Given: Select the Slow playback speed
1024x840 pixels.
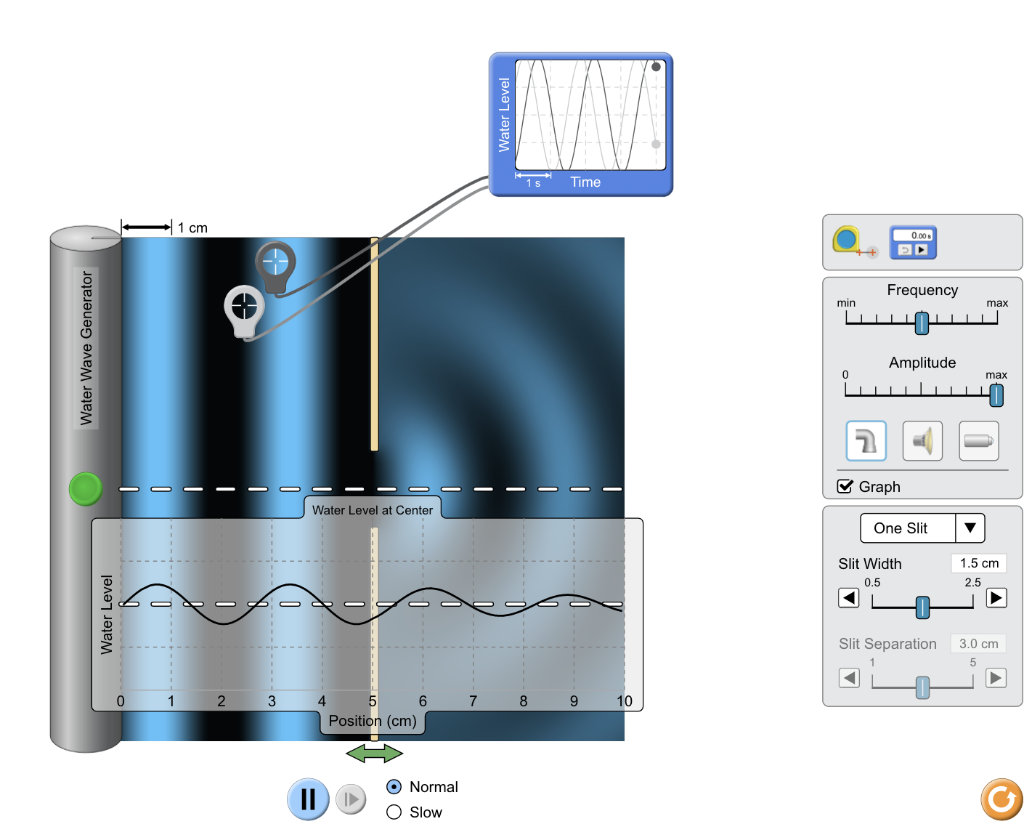Looking at the screenshot, I should click(x=394, y=812).
